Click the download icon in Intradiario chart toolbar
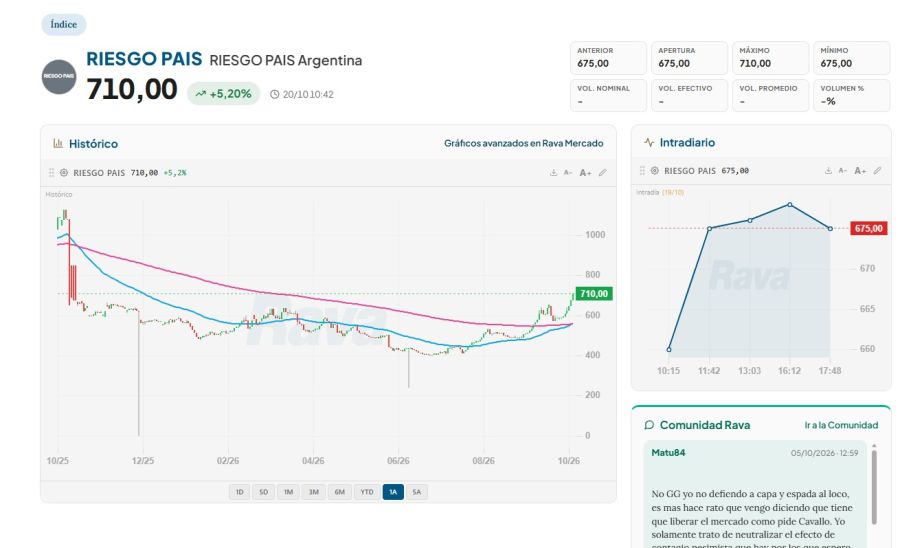 click(828, 170)
